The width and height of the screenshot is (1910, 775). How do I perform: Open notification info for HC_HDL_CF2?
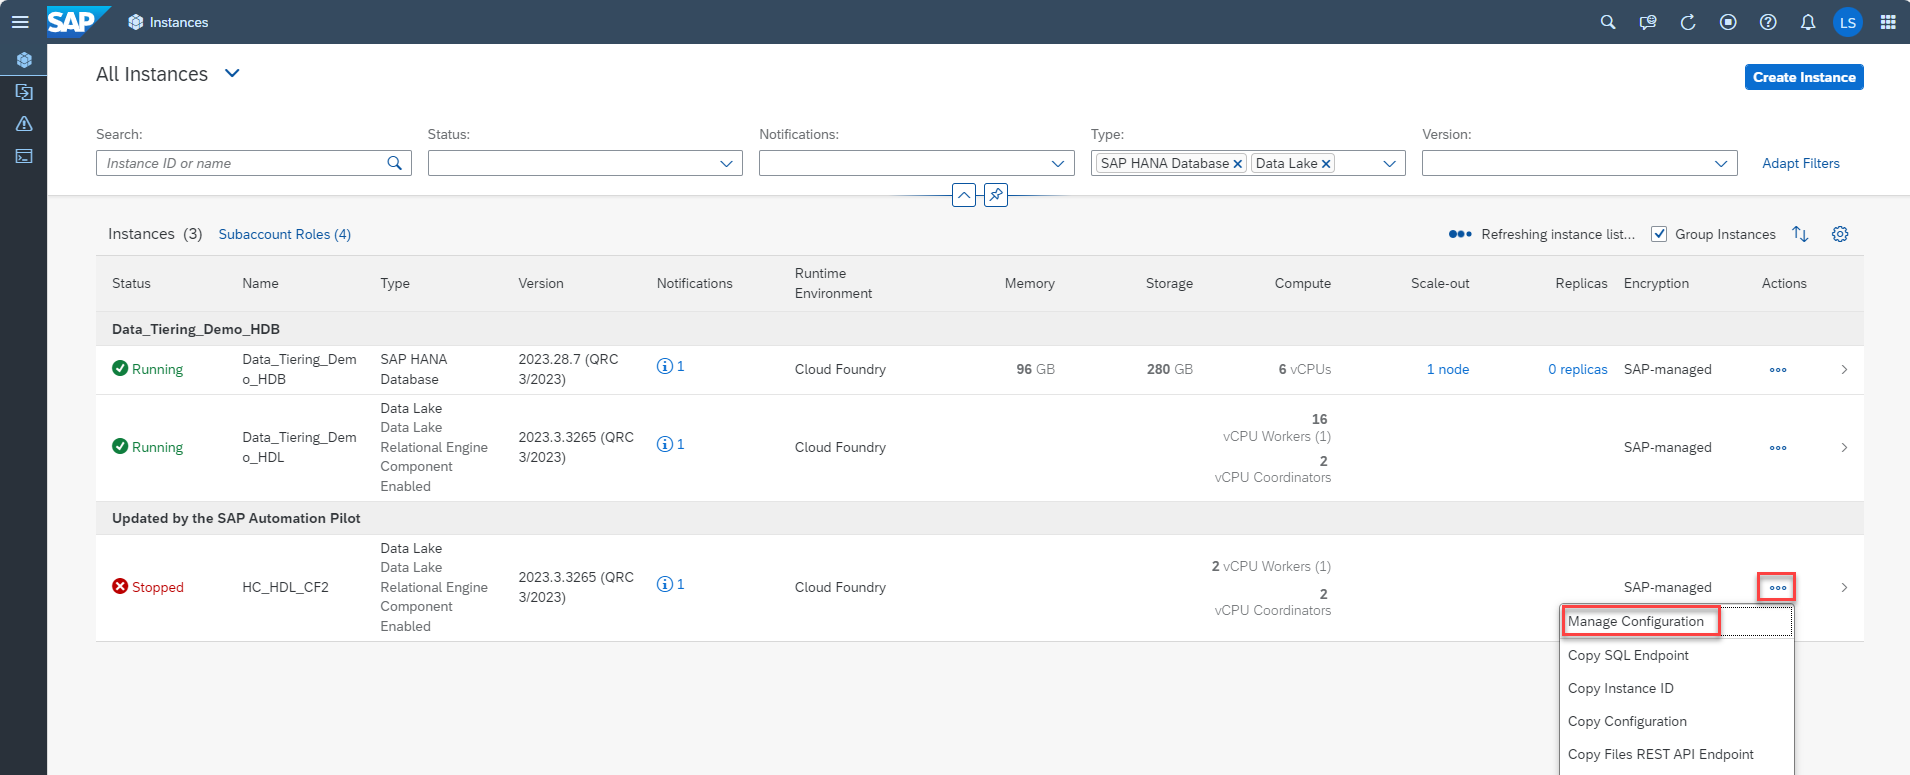[x=670, y=584]
